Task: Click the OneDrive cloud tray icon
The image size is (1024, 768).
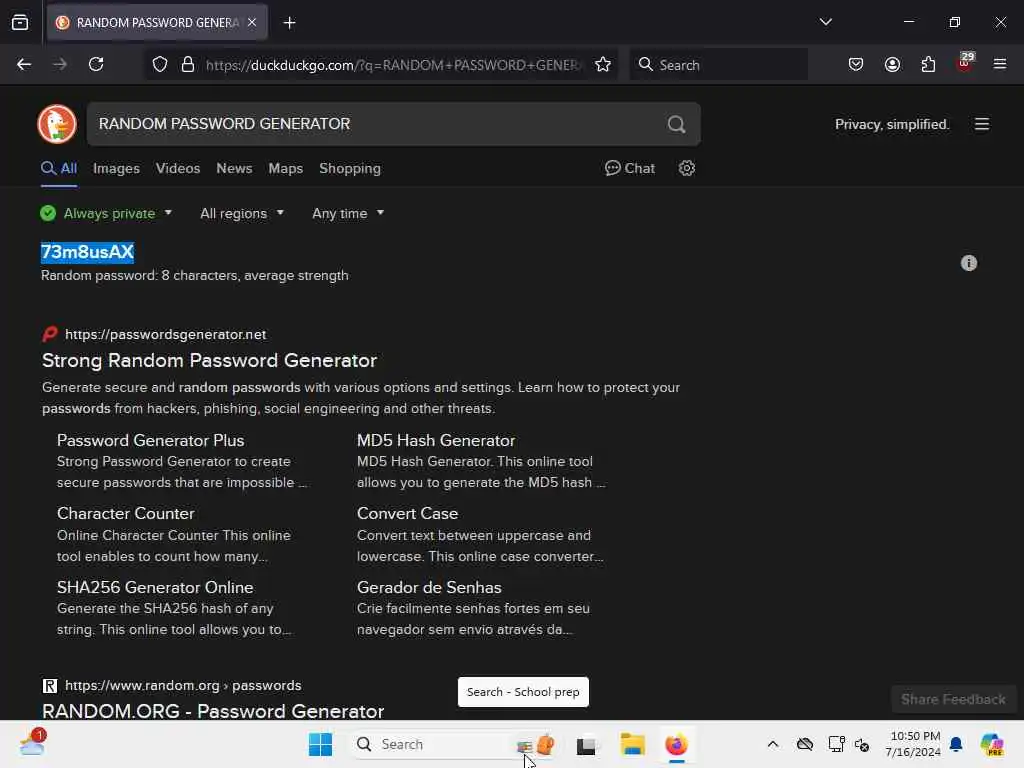Action: 805,744
